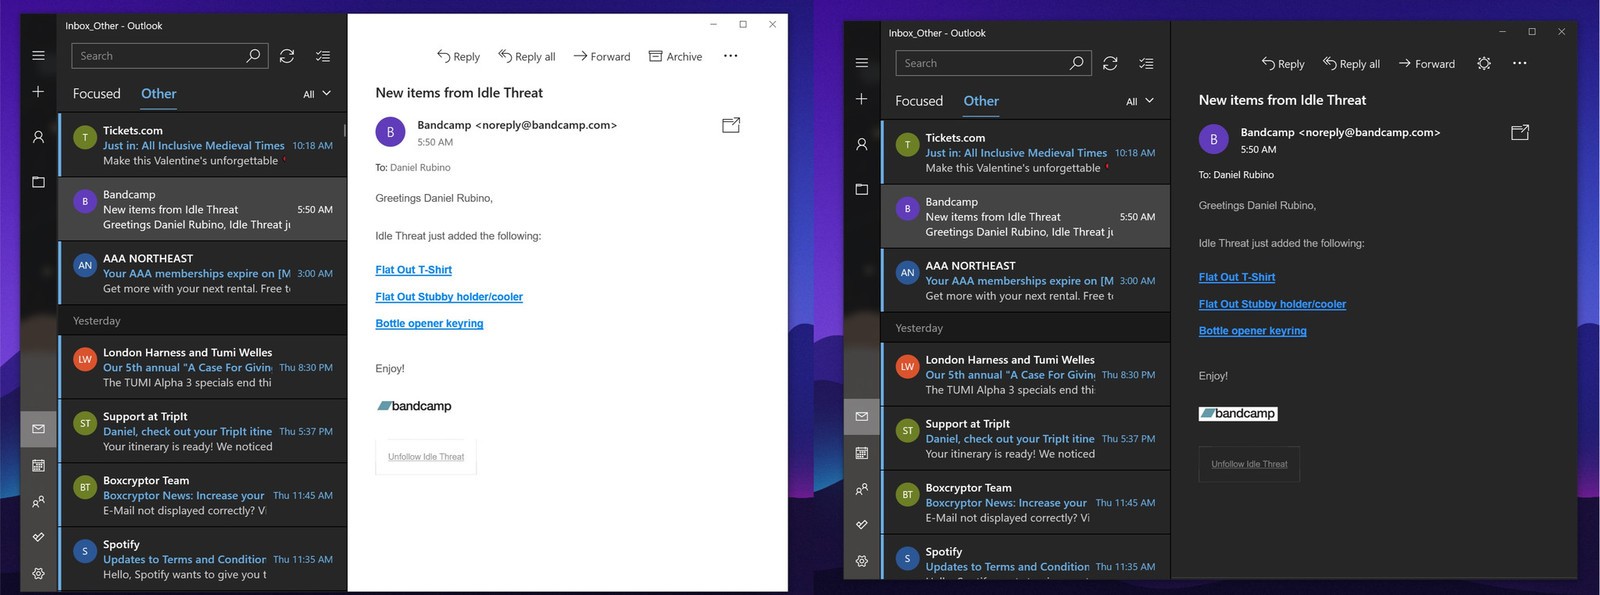Open the To-Do checkmark icon in the left window
Screen dimensions: 1600x595
(38, 538)
